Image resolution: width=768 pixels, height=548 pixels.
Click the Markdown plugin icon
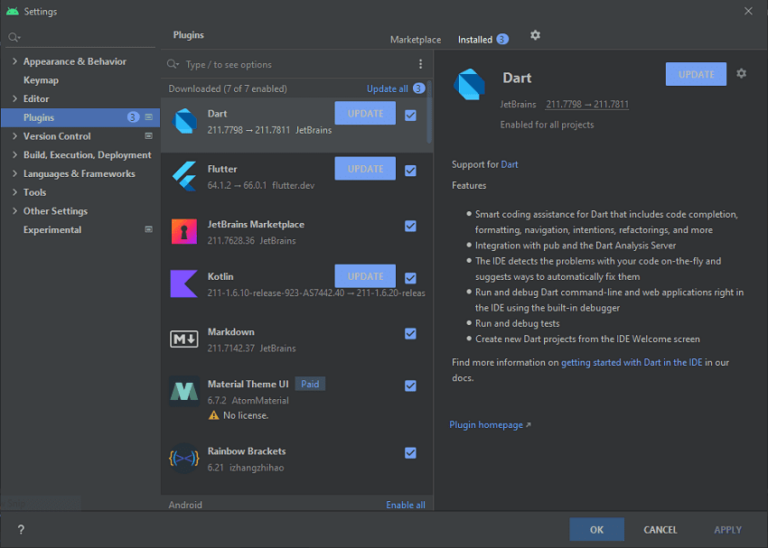click(x=184, y=339)
